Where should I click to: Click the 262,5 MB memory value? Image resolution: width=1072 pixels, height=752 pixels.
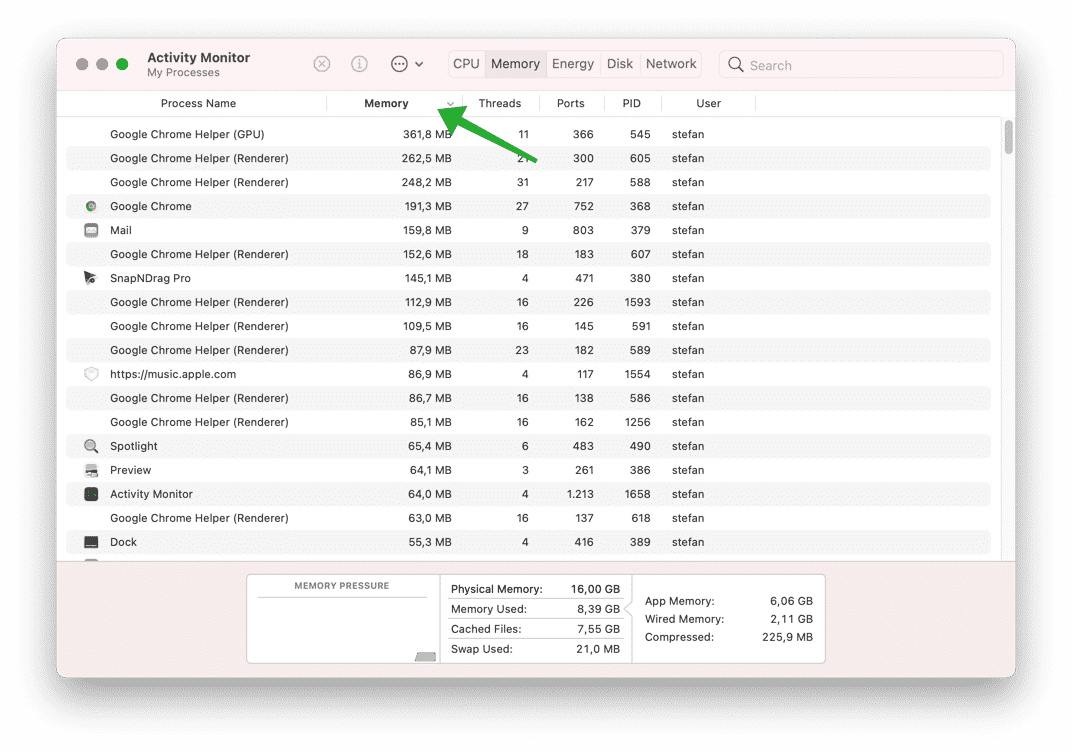tap(427, 159)
